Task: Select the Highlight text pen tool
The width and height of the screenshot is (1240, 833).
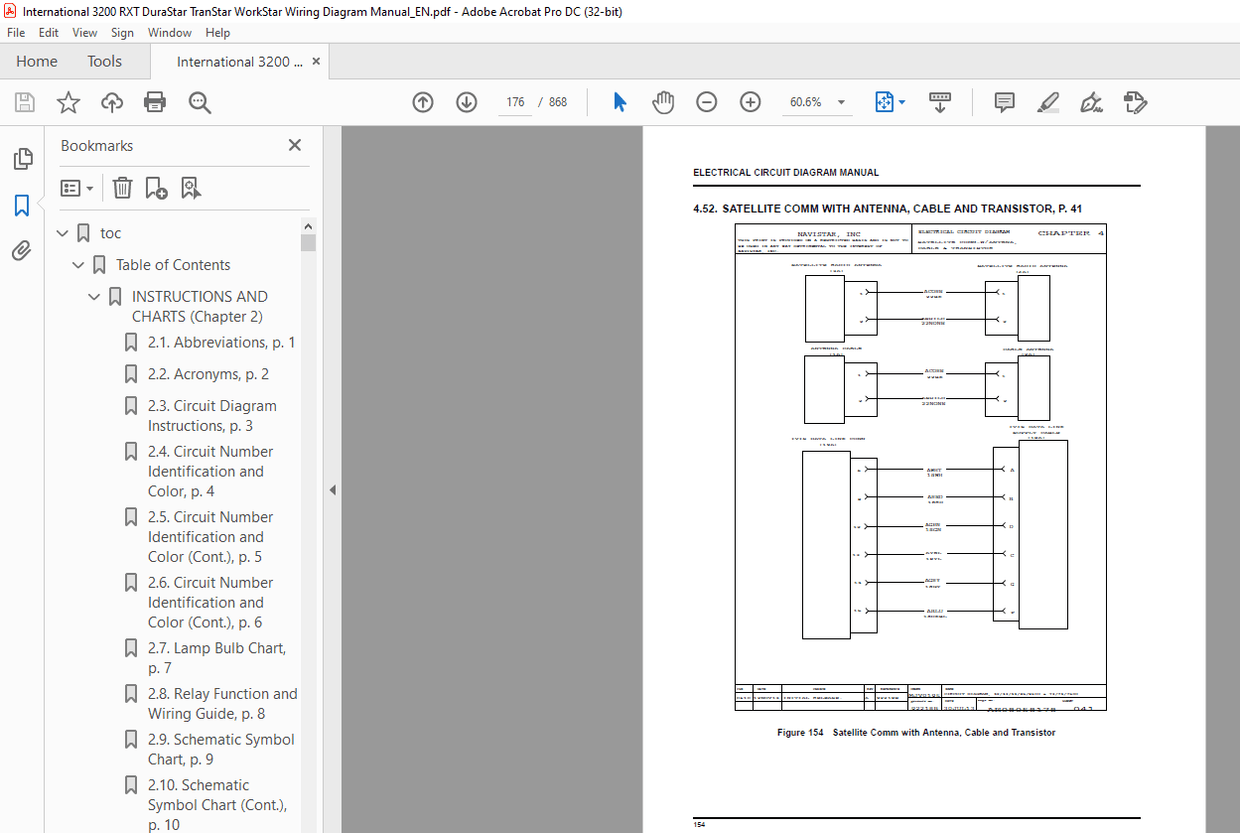Action: click(x=1047, y=102)
